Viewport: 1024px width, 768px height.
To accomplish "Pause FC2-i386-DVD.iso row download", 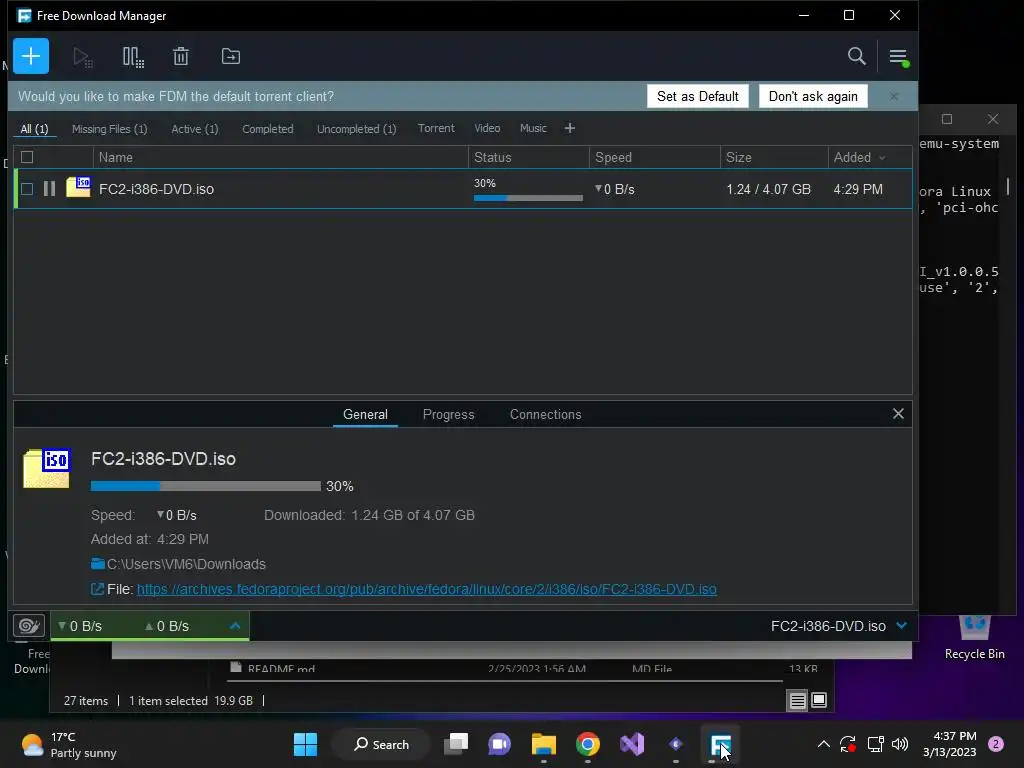I will point(49,189).
